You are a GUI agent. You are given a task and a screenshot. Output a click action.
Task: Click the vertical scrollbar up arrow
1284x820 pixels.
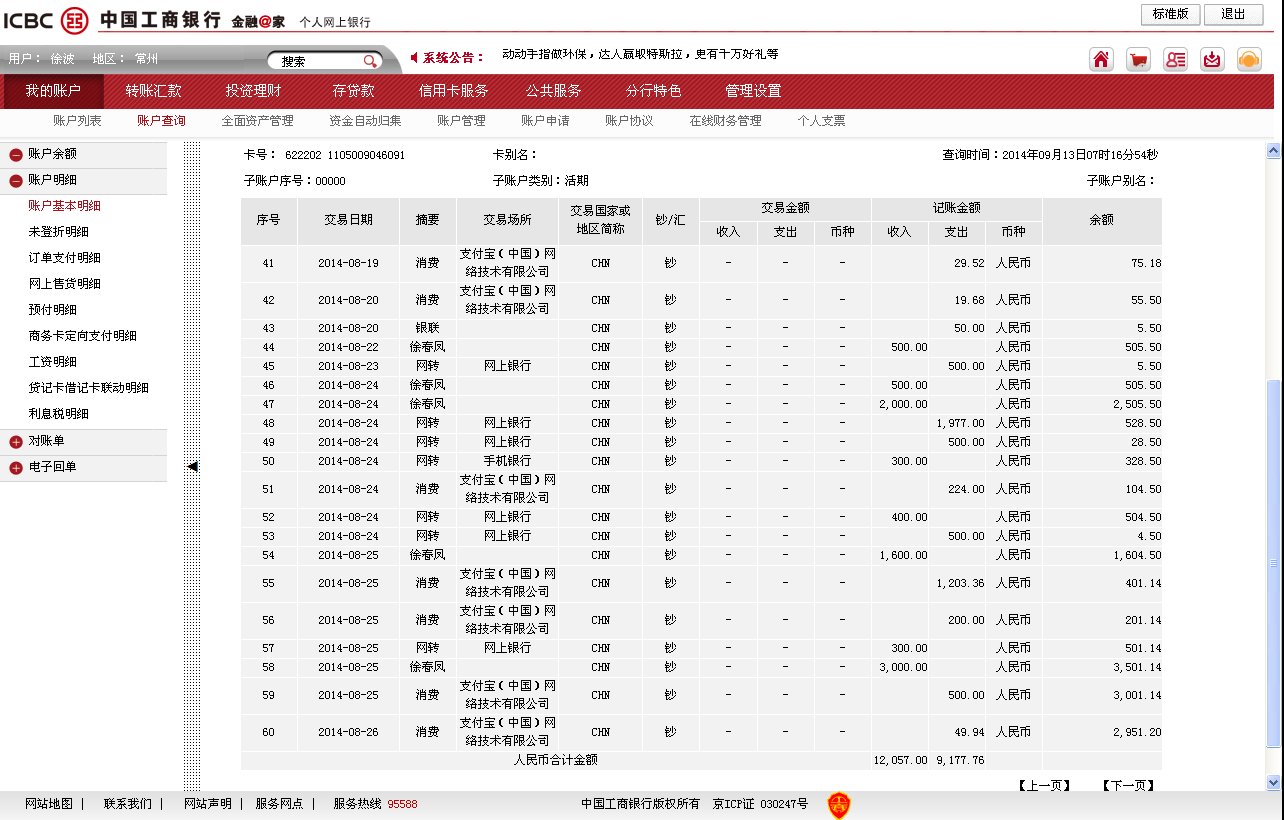[x=1273, y=151]
